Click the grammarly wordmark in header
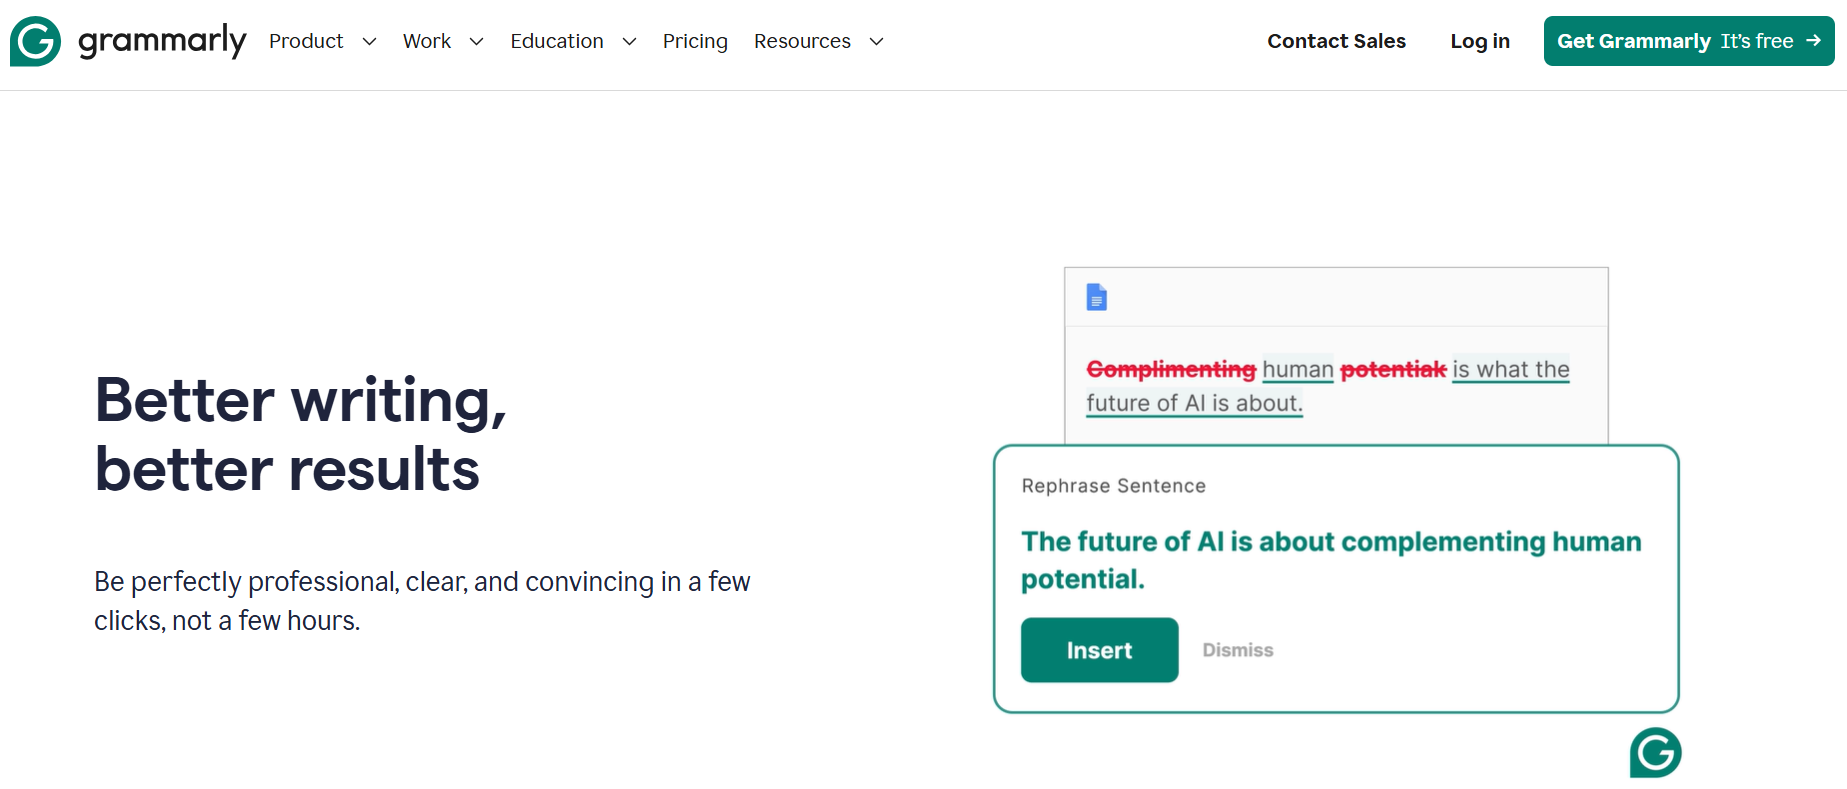 coord(162,41)
